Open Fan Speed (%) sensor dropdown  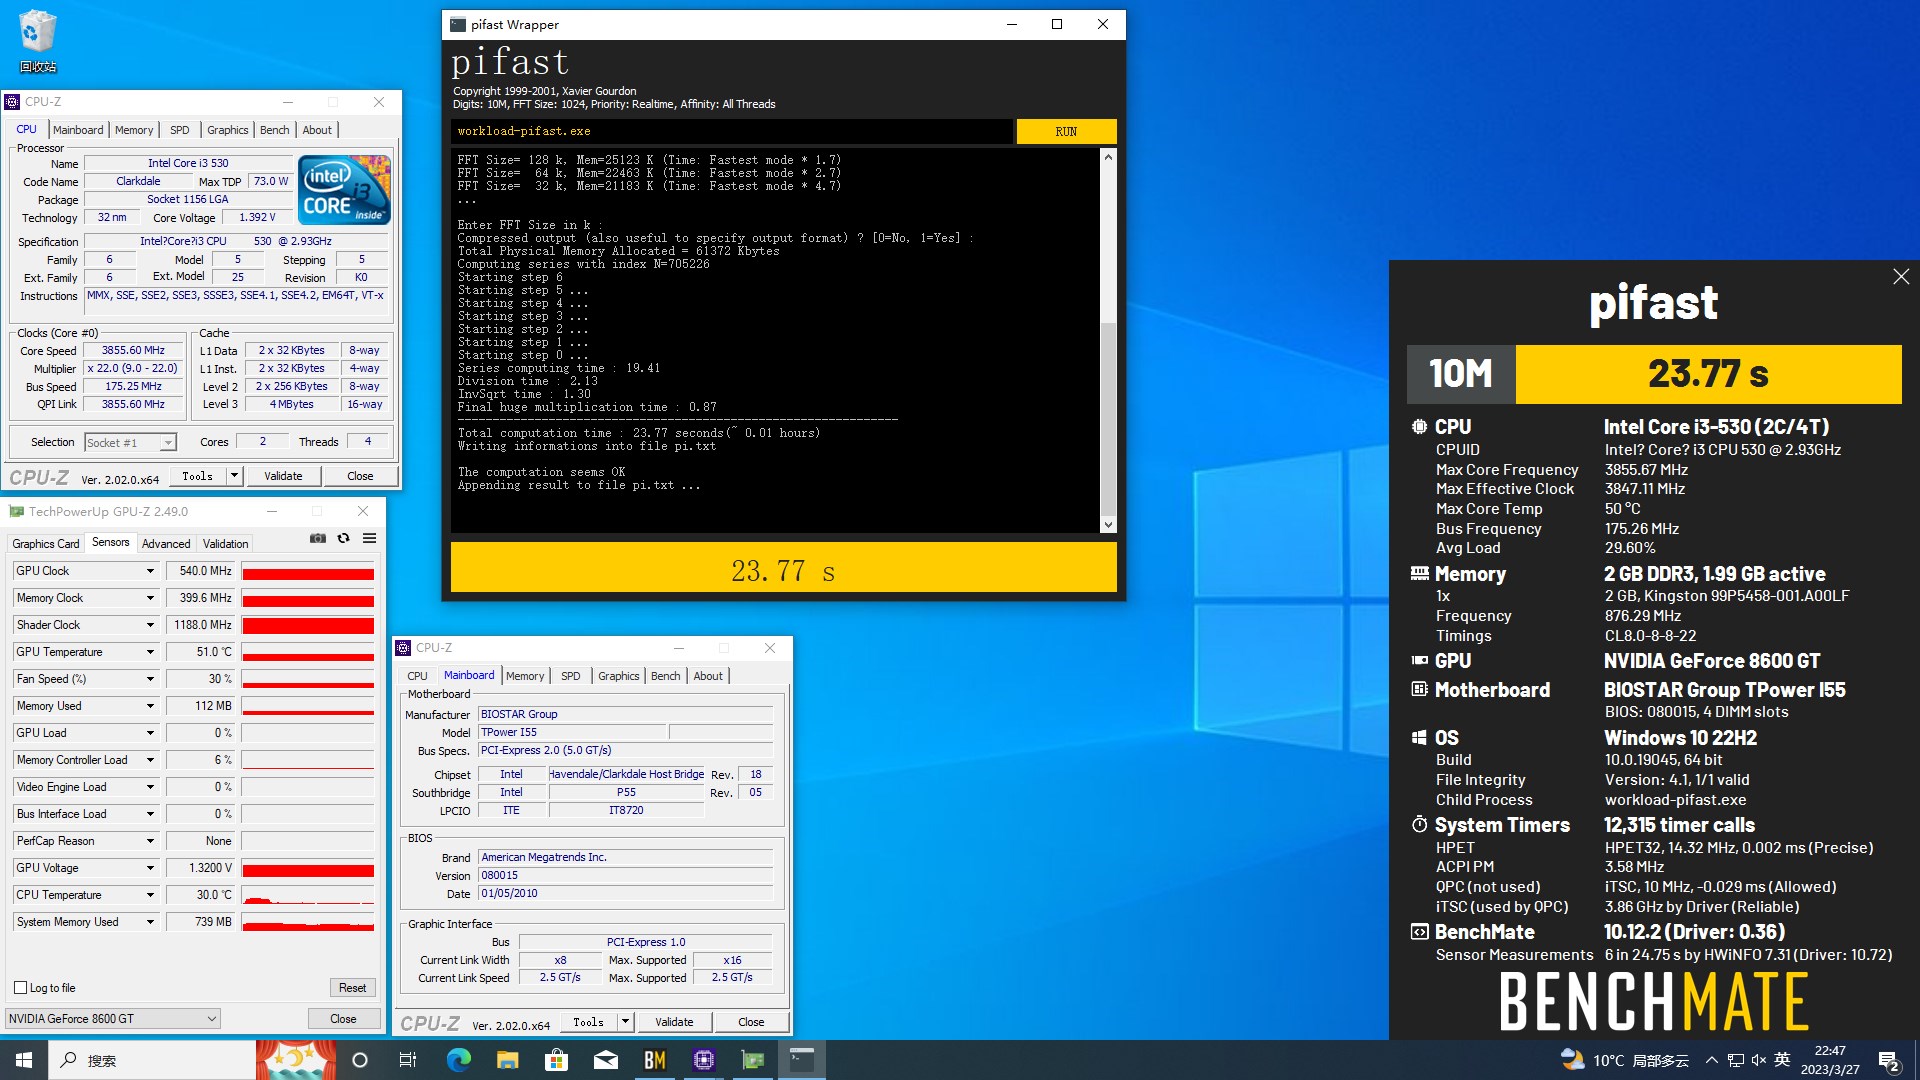(151, 679)
